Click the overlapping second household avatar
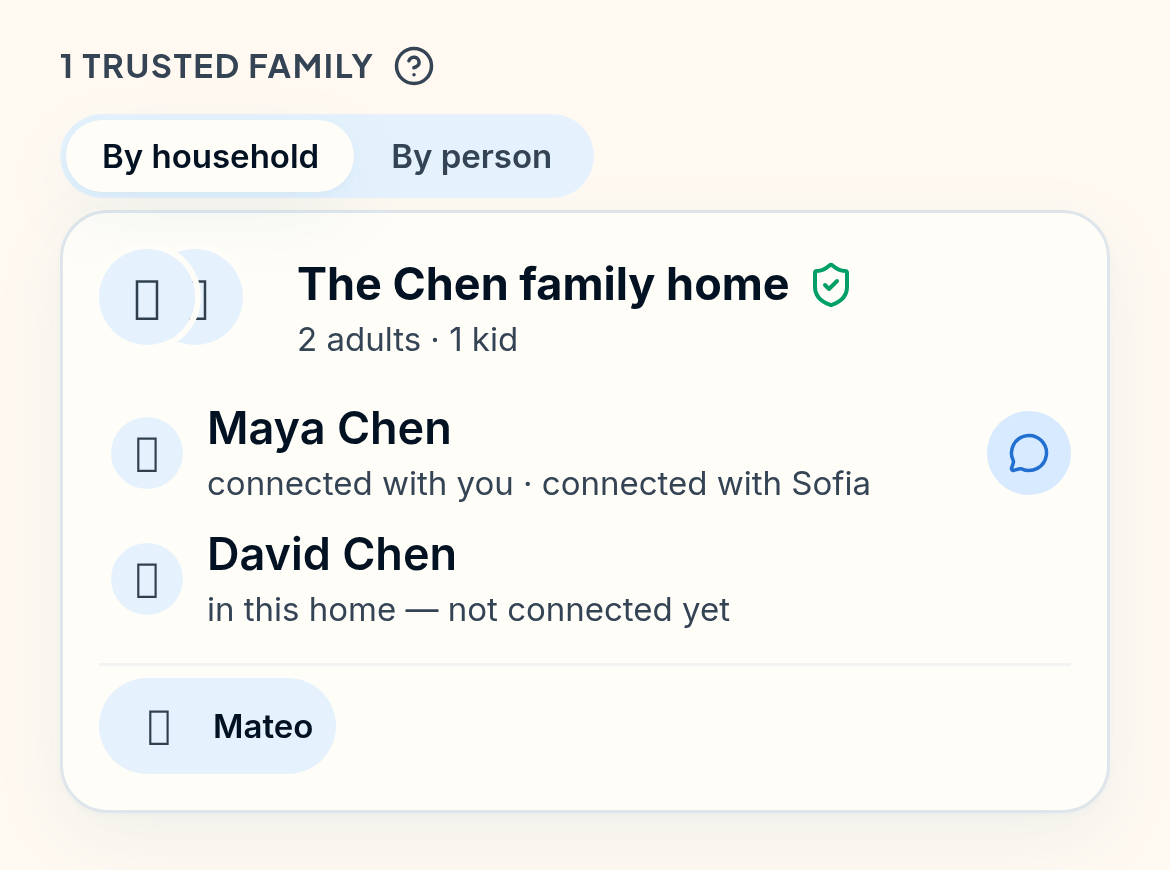1170x870 pixels. [219, 297]
